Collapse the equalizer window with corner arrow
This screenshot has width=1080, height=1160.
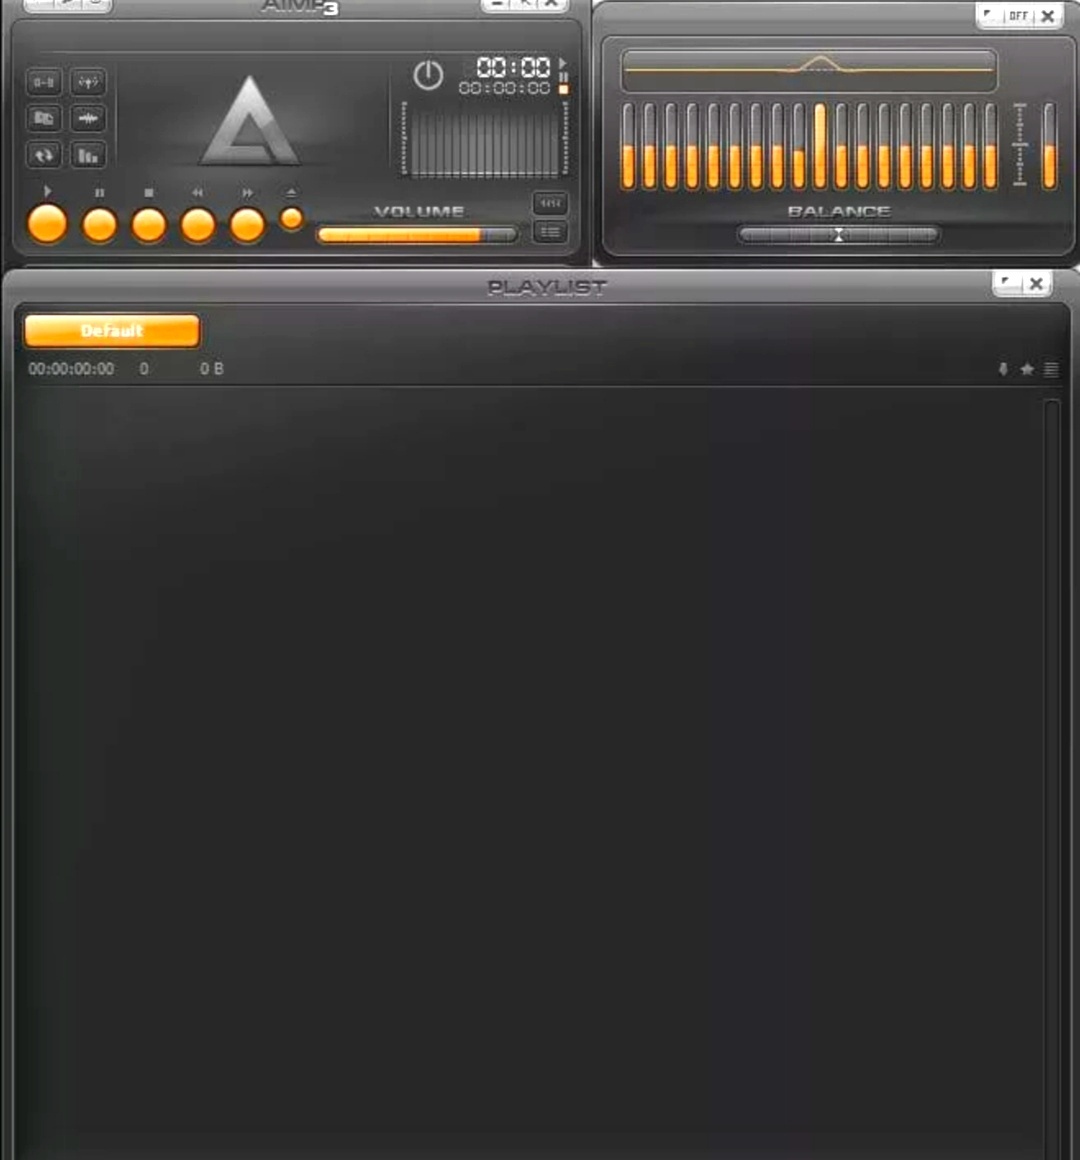click(x=989, y=15)
